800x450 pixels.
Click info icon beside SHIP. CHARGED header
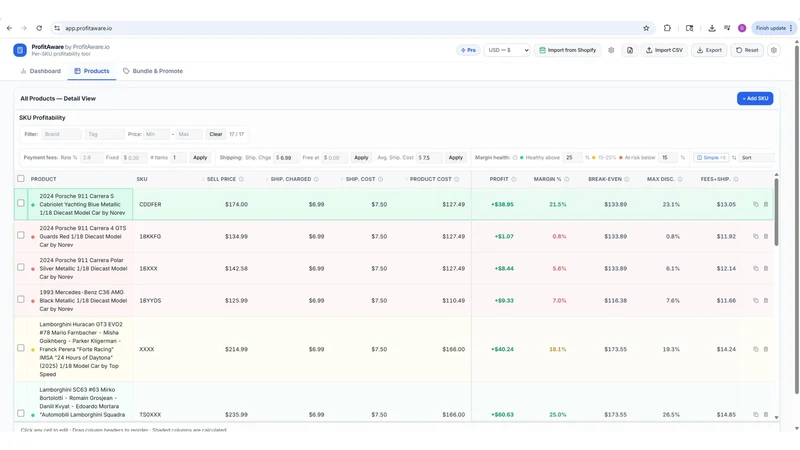coord(316,179)
